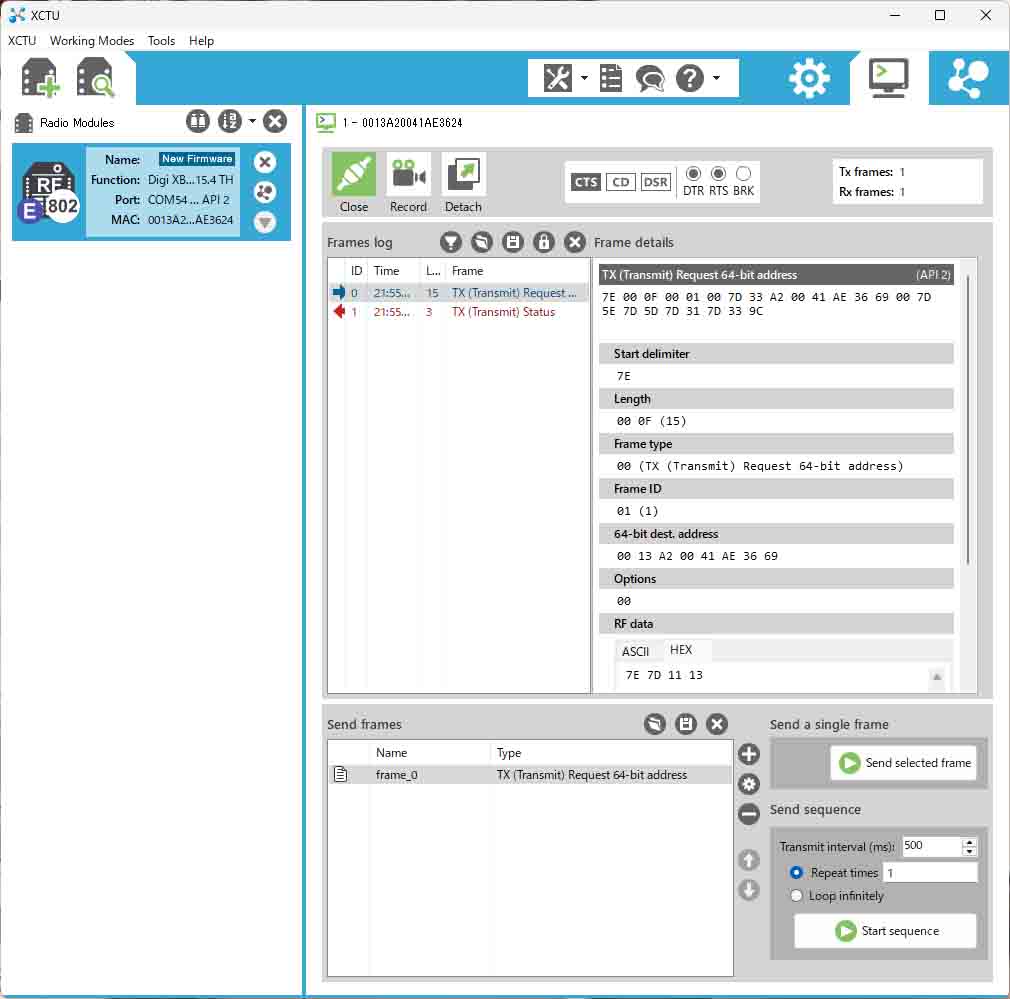Remove all radio modules with X icon
The height and width of the screenshot is (999, 1010).
[x=275, y=121]
